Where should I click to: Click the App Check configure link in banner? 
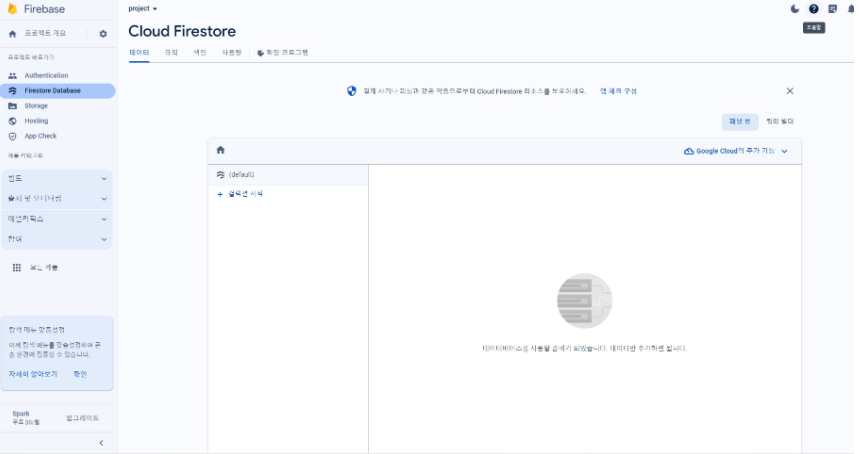[x=618, y=91]
